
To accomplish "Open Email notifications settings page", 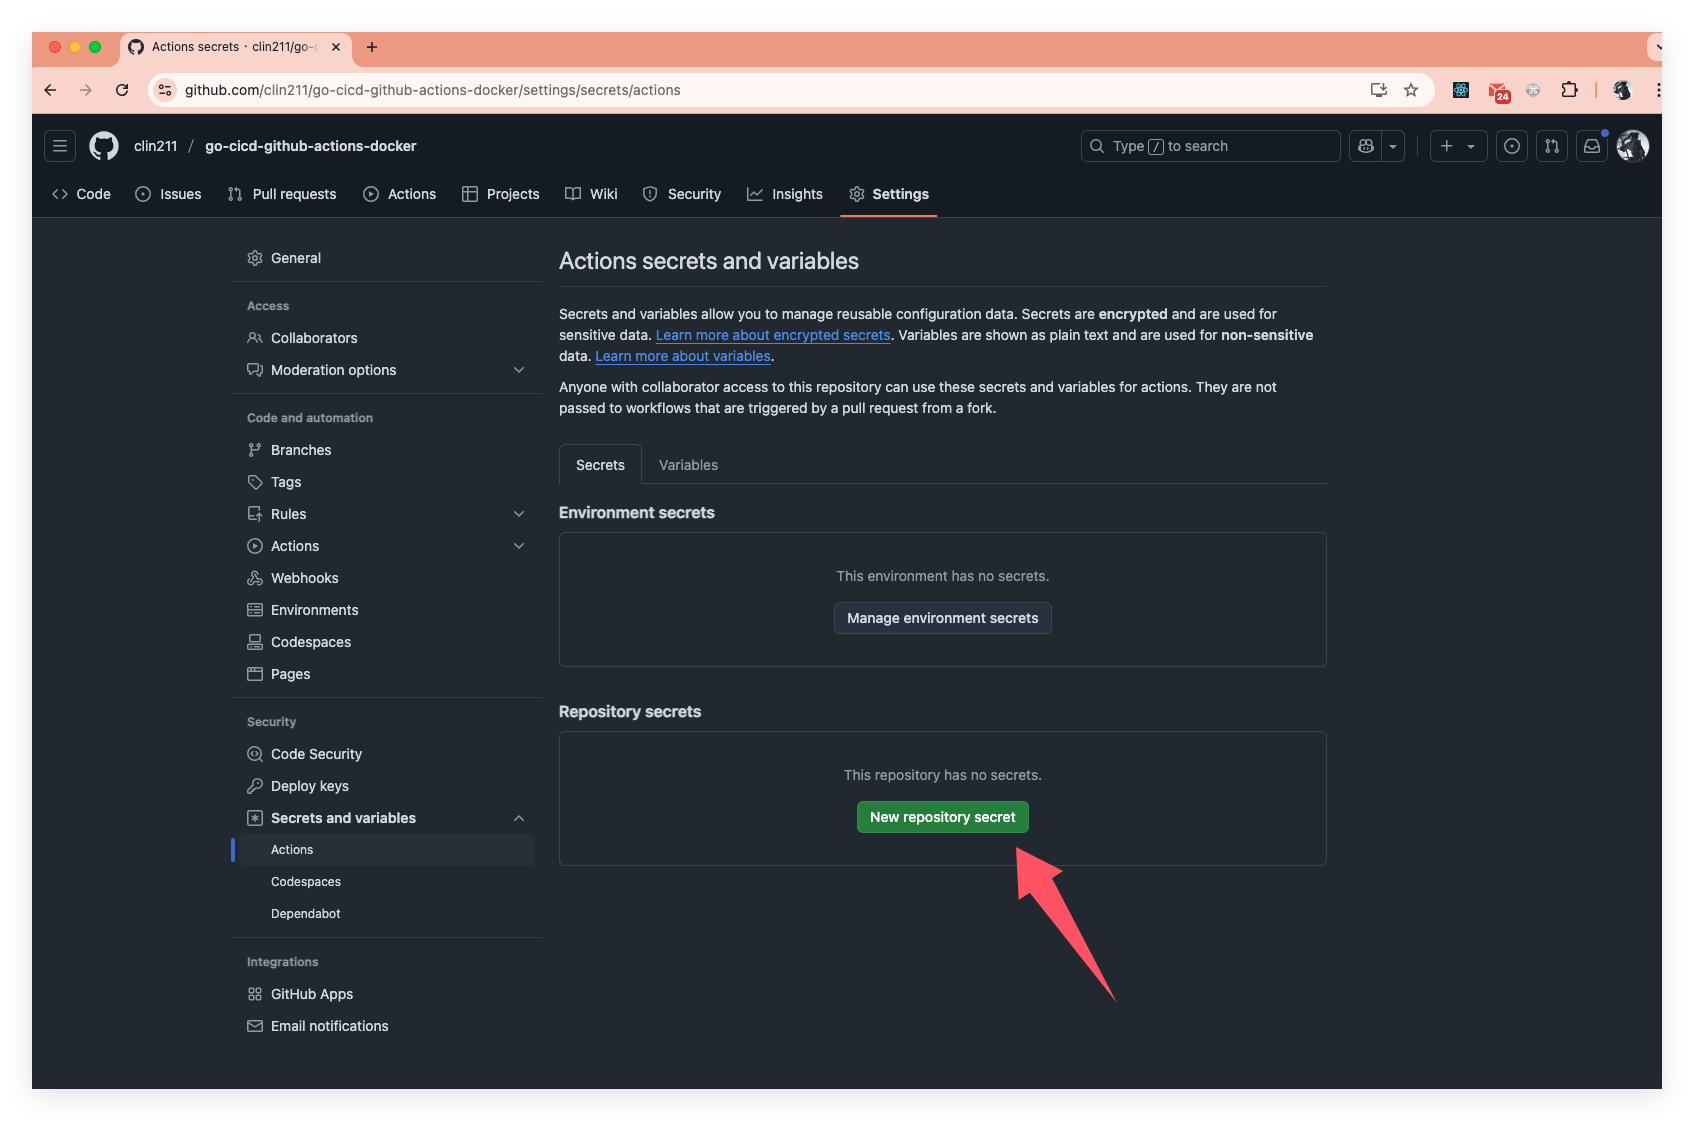I will click(387, 1026).
